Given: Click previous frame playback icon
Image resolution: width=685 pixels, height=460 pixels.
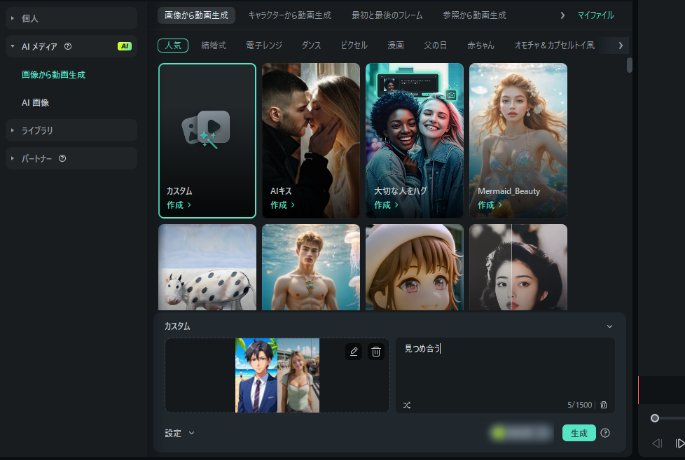Looking at the screenshot, I should [x=657, y=443].
